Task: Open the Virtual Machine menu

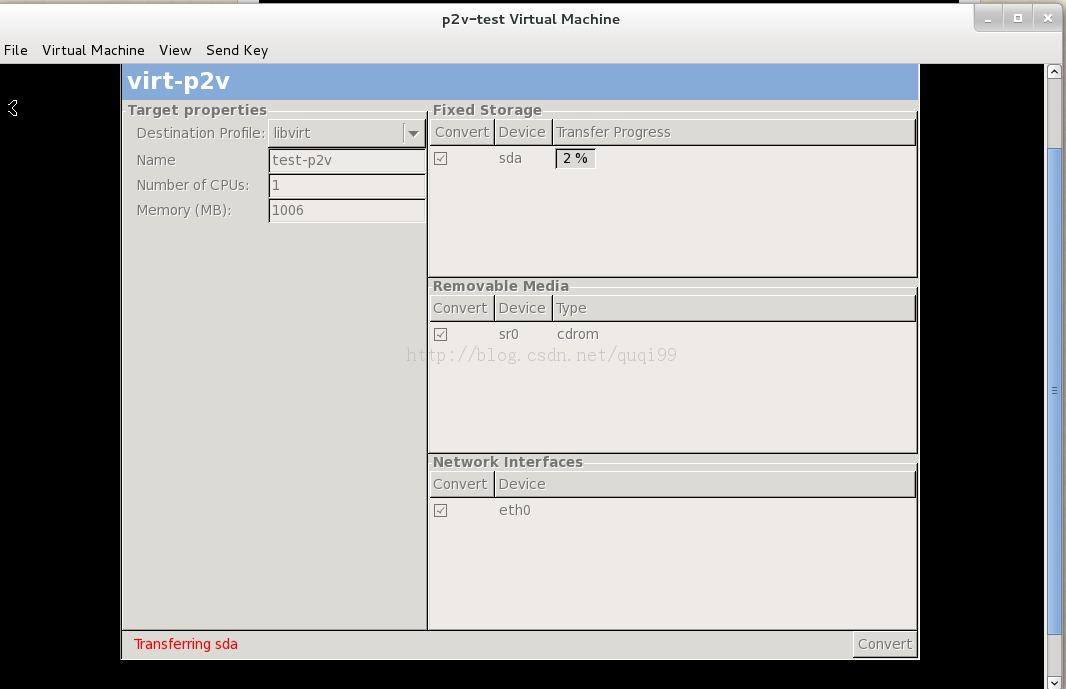Action: click(93, 50)
